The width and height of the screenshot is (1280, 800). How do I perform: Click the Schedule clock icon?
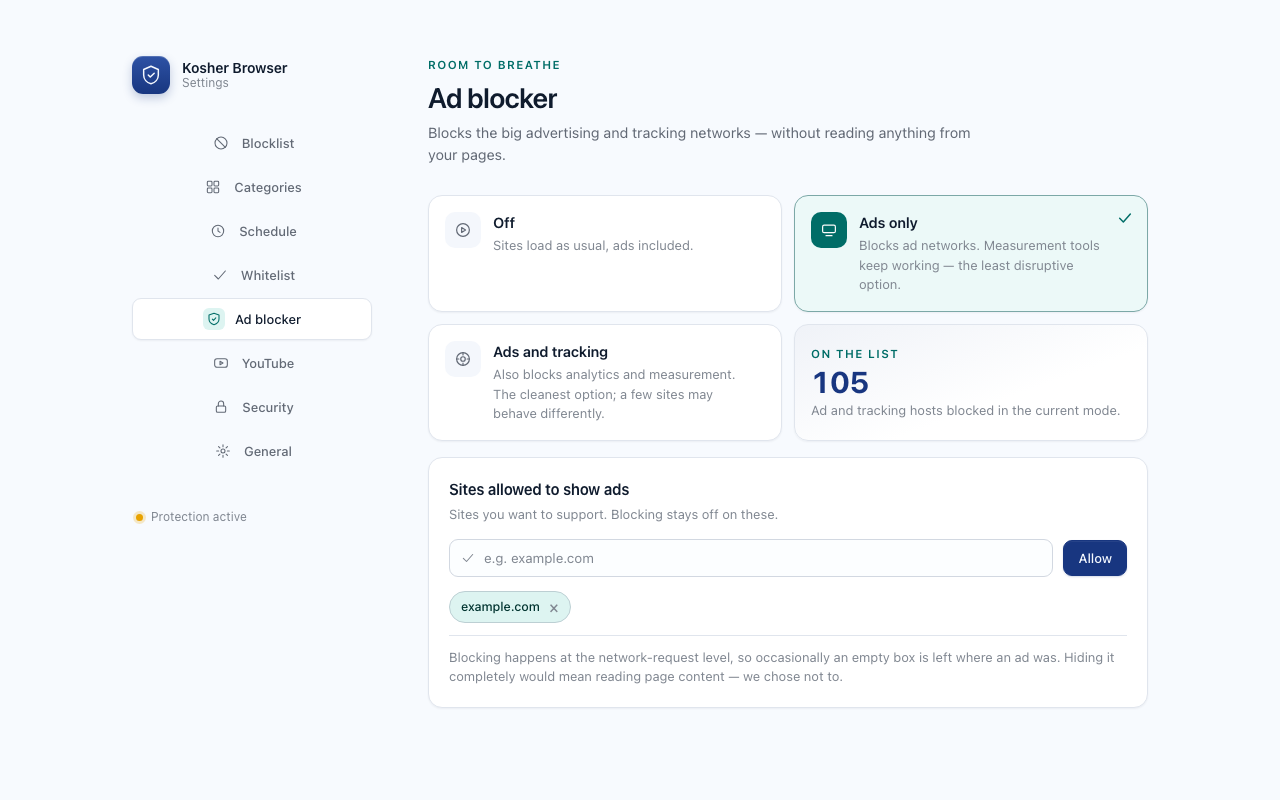pyautogui.click(x=218, y=231)
